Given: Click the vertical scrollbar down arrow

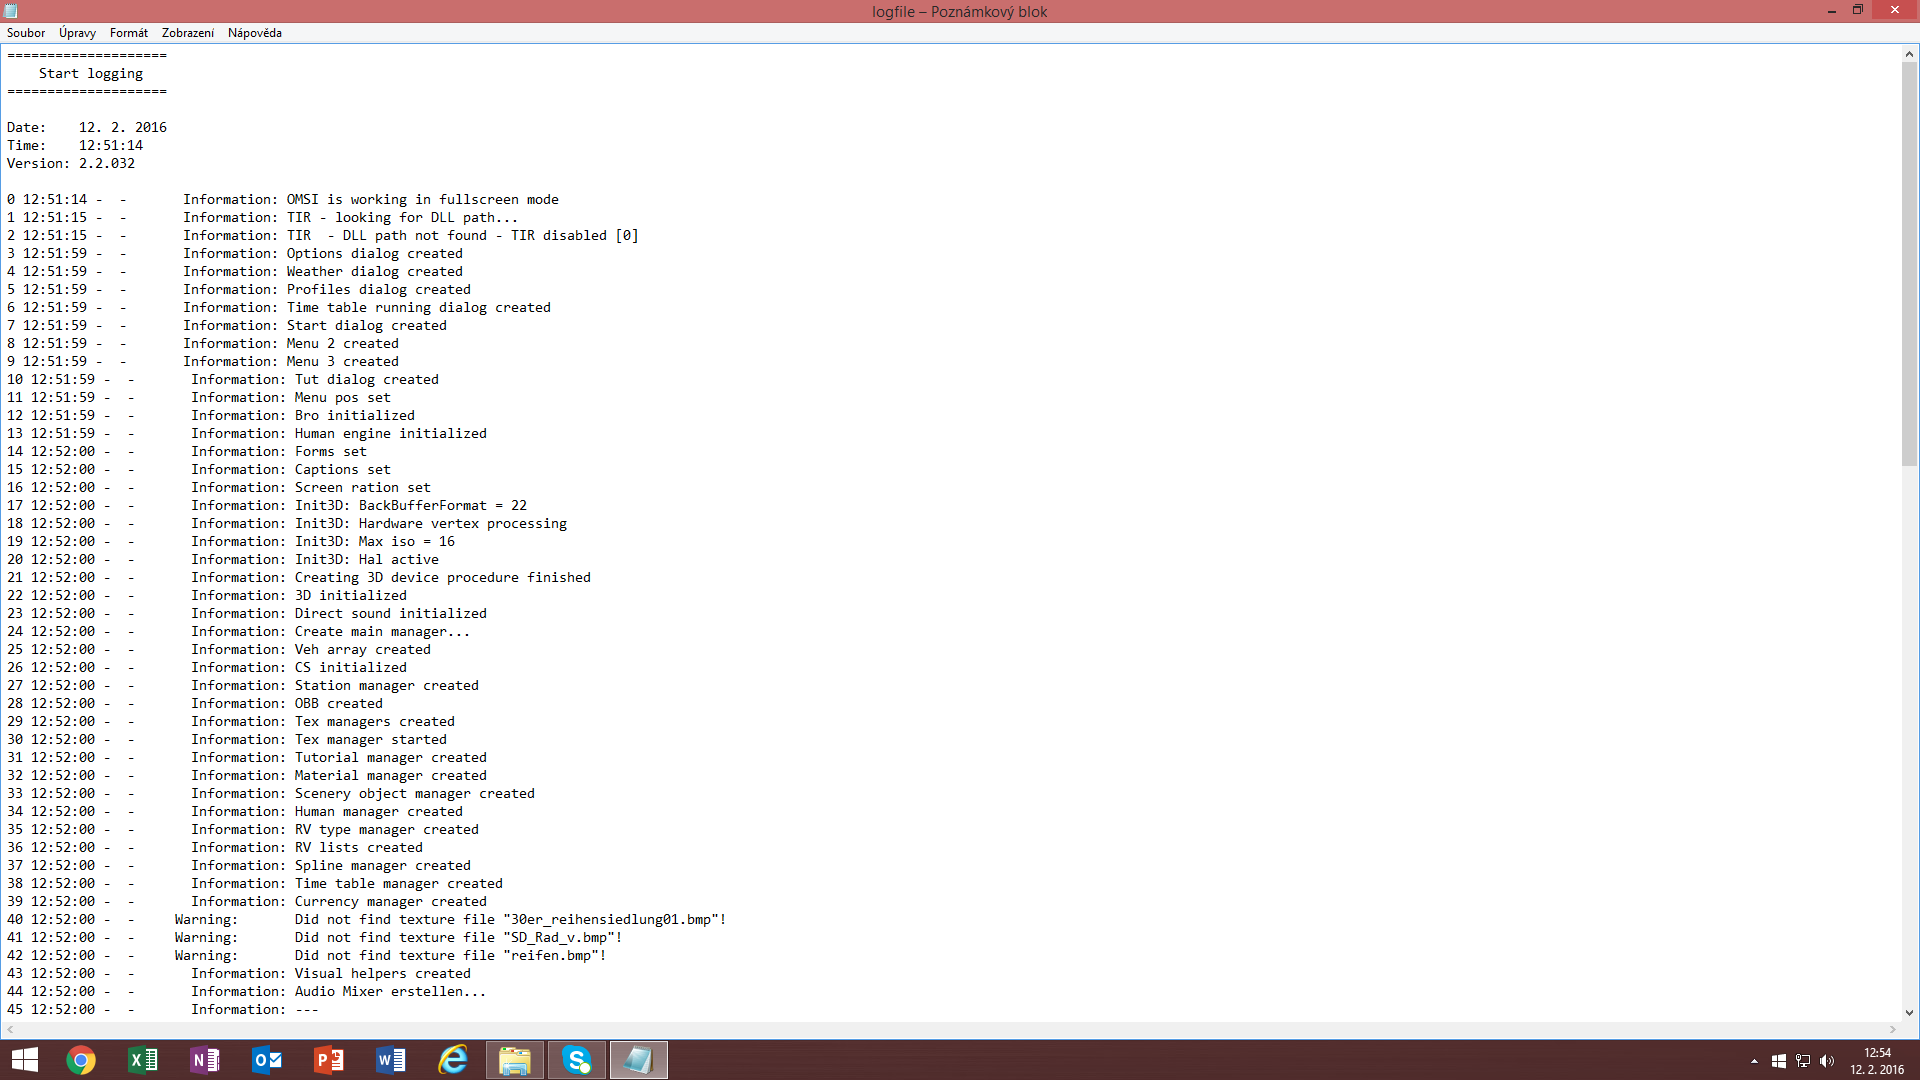Looking at the screenshot, I should 1909,1012.
